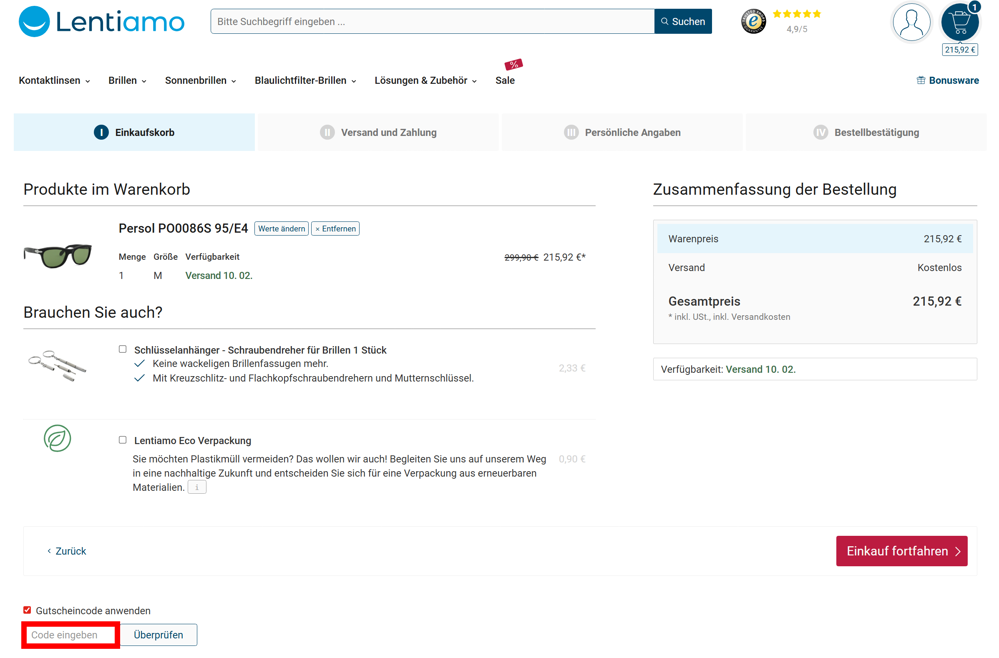Expand the Brillen menu
The height and width of the screenshot is (658, 999).
[x=127, y=80]
